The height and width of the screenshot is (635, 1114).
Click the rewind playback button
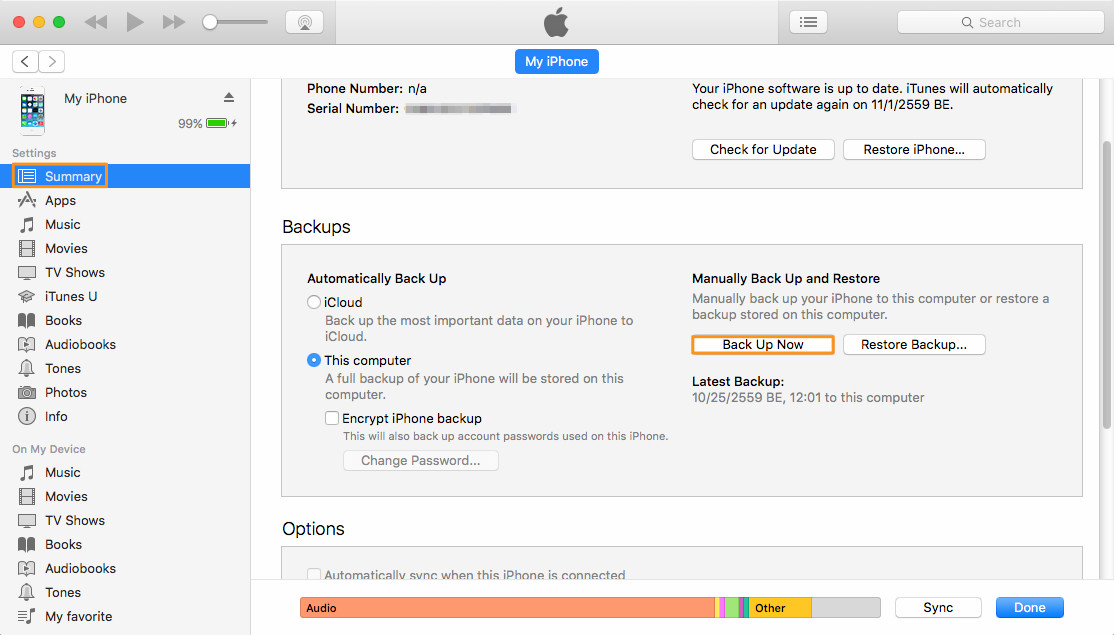coord(96,22)
